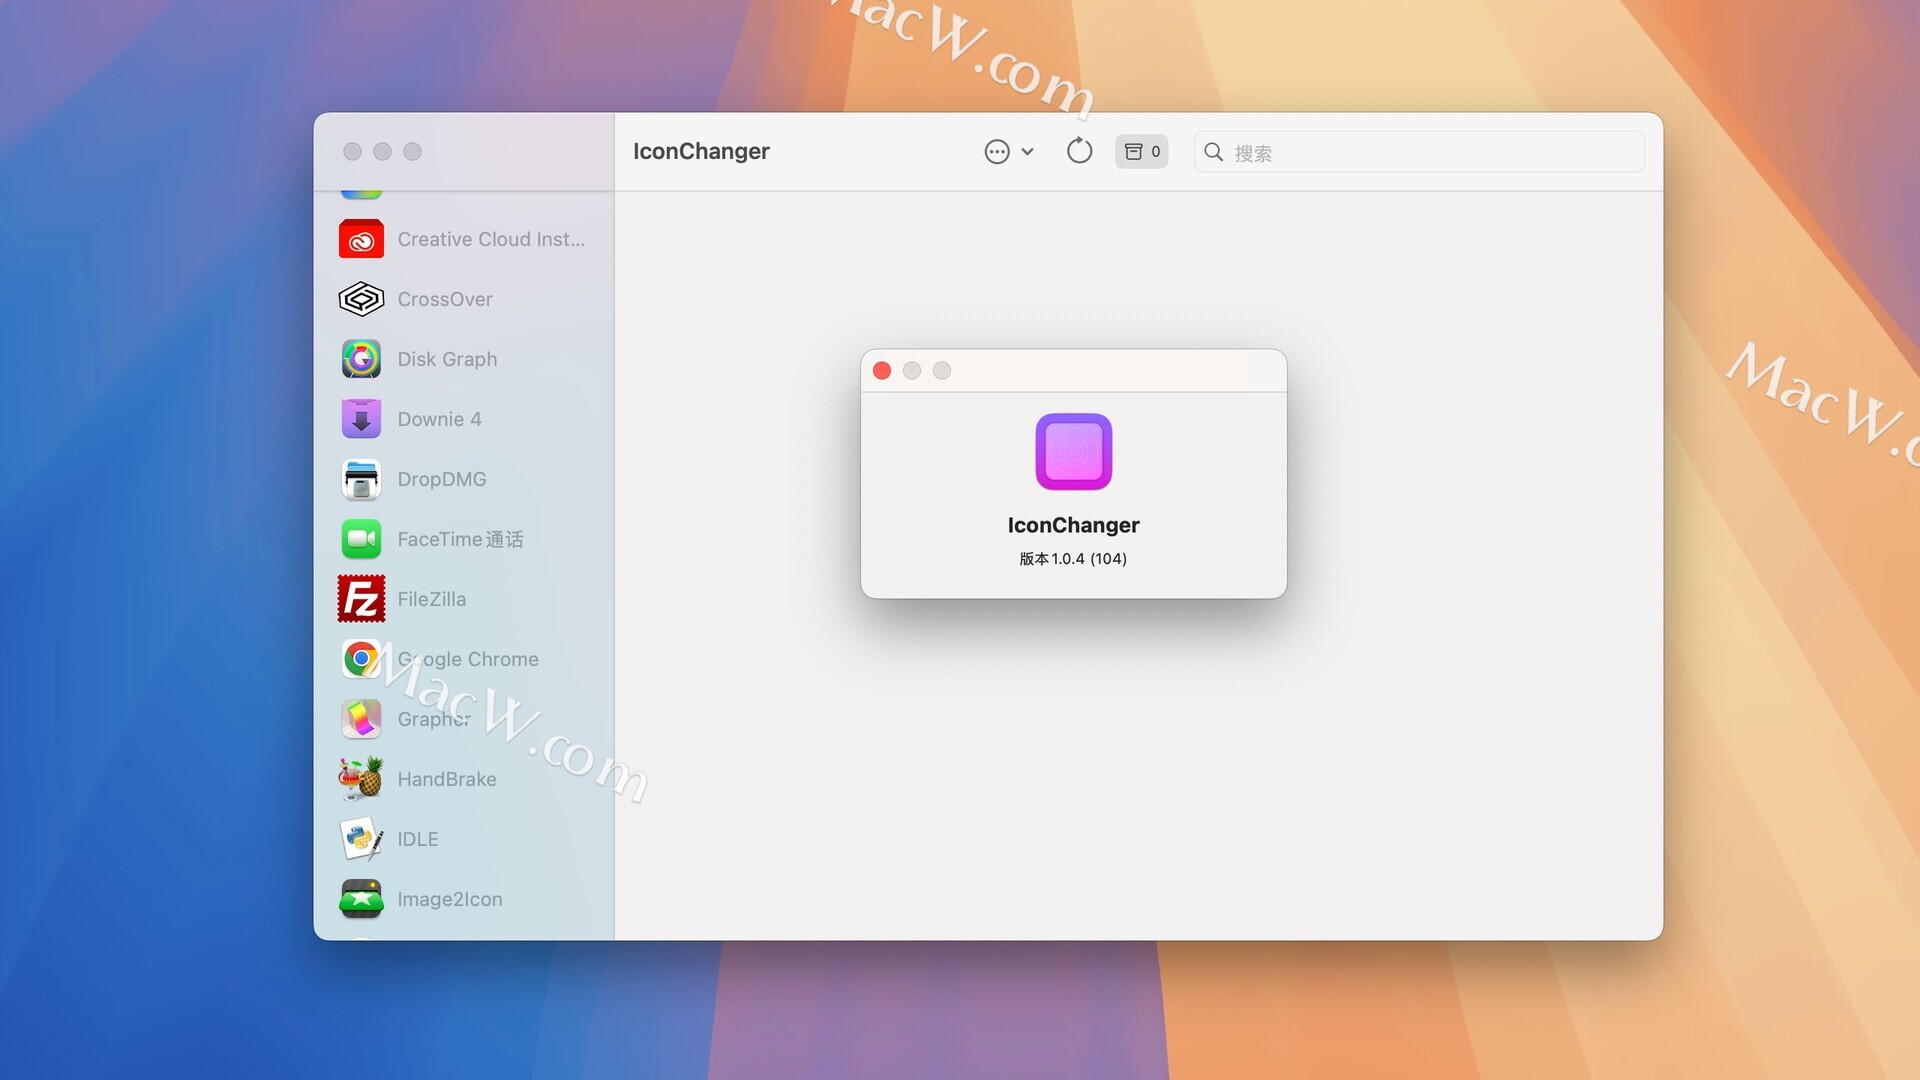1920x1080 pixels.
Task: Focus the search input field
Action: 1419,152
